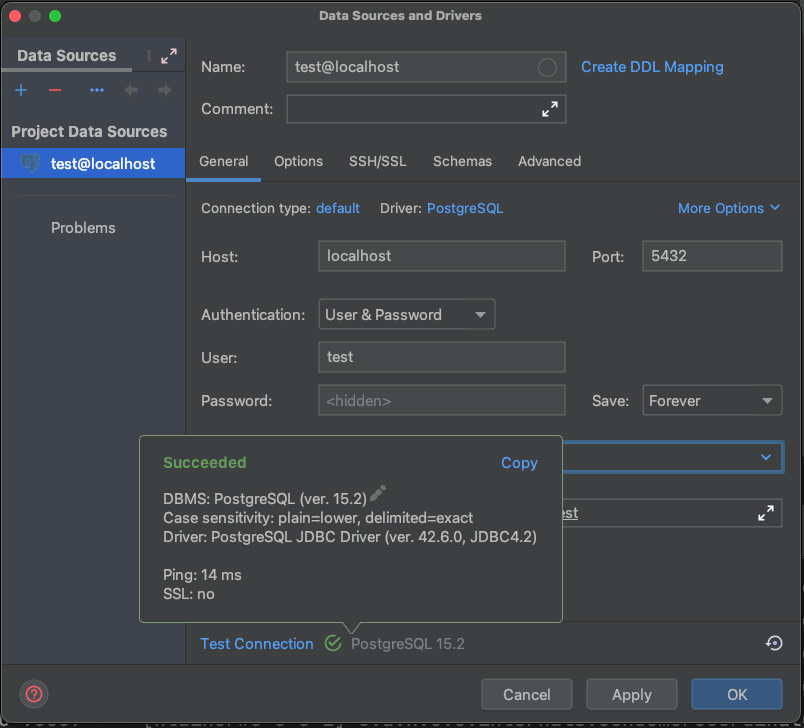Expand the Comment field with arrows icon

tap(549, 109)
